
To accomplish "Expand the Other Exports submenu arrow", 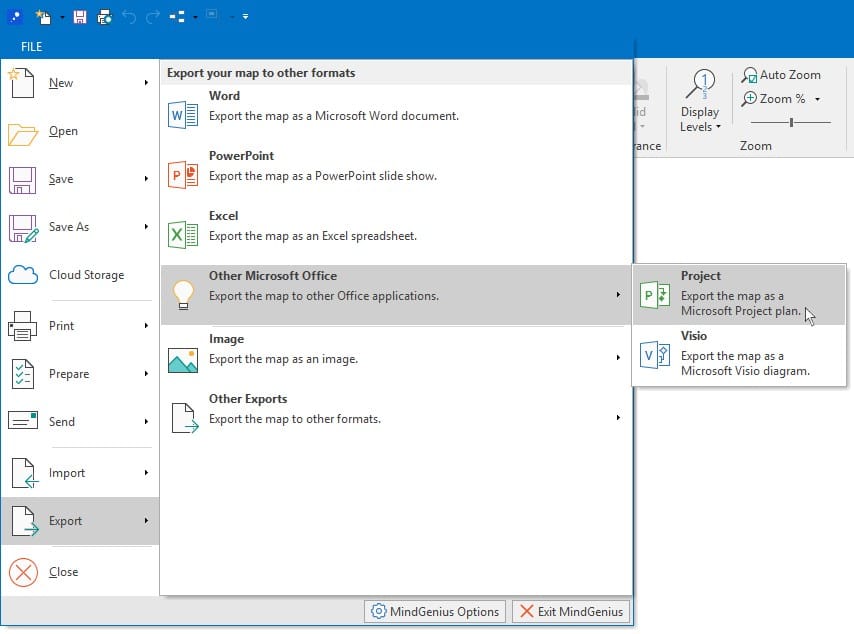I will (x=618, y=418).
